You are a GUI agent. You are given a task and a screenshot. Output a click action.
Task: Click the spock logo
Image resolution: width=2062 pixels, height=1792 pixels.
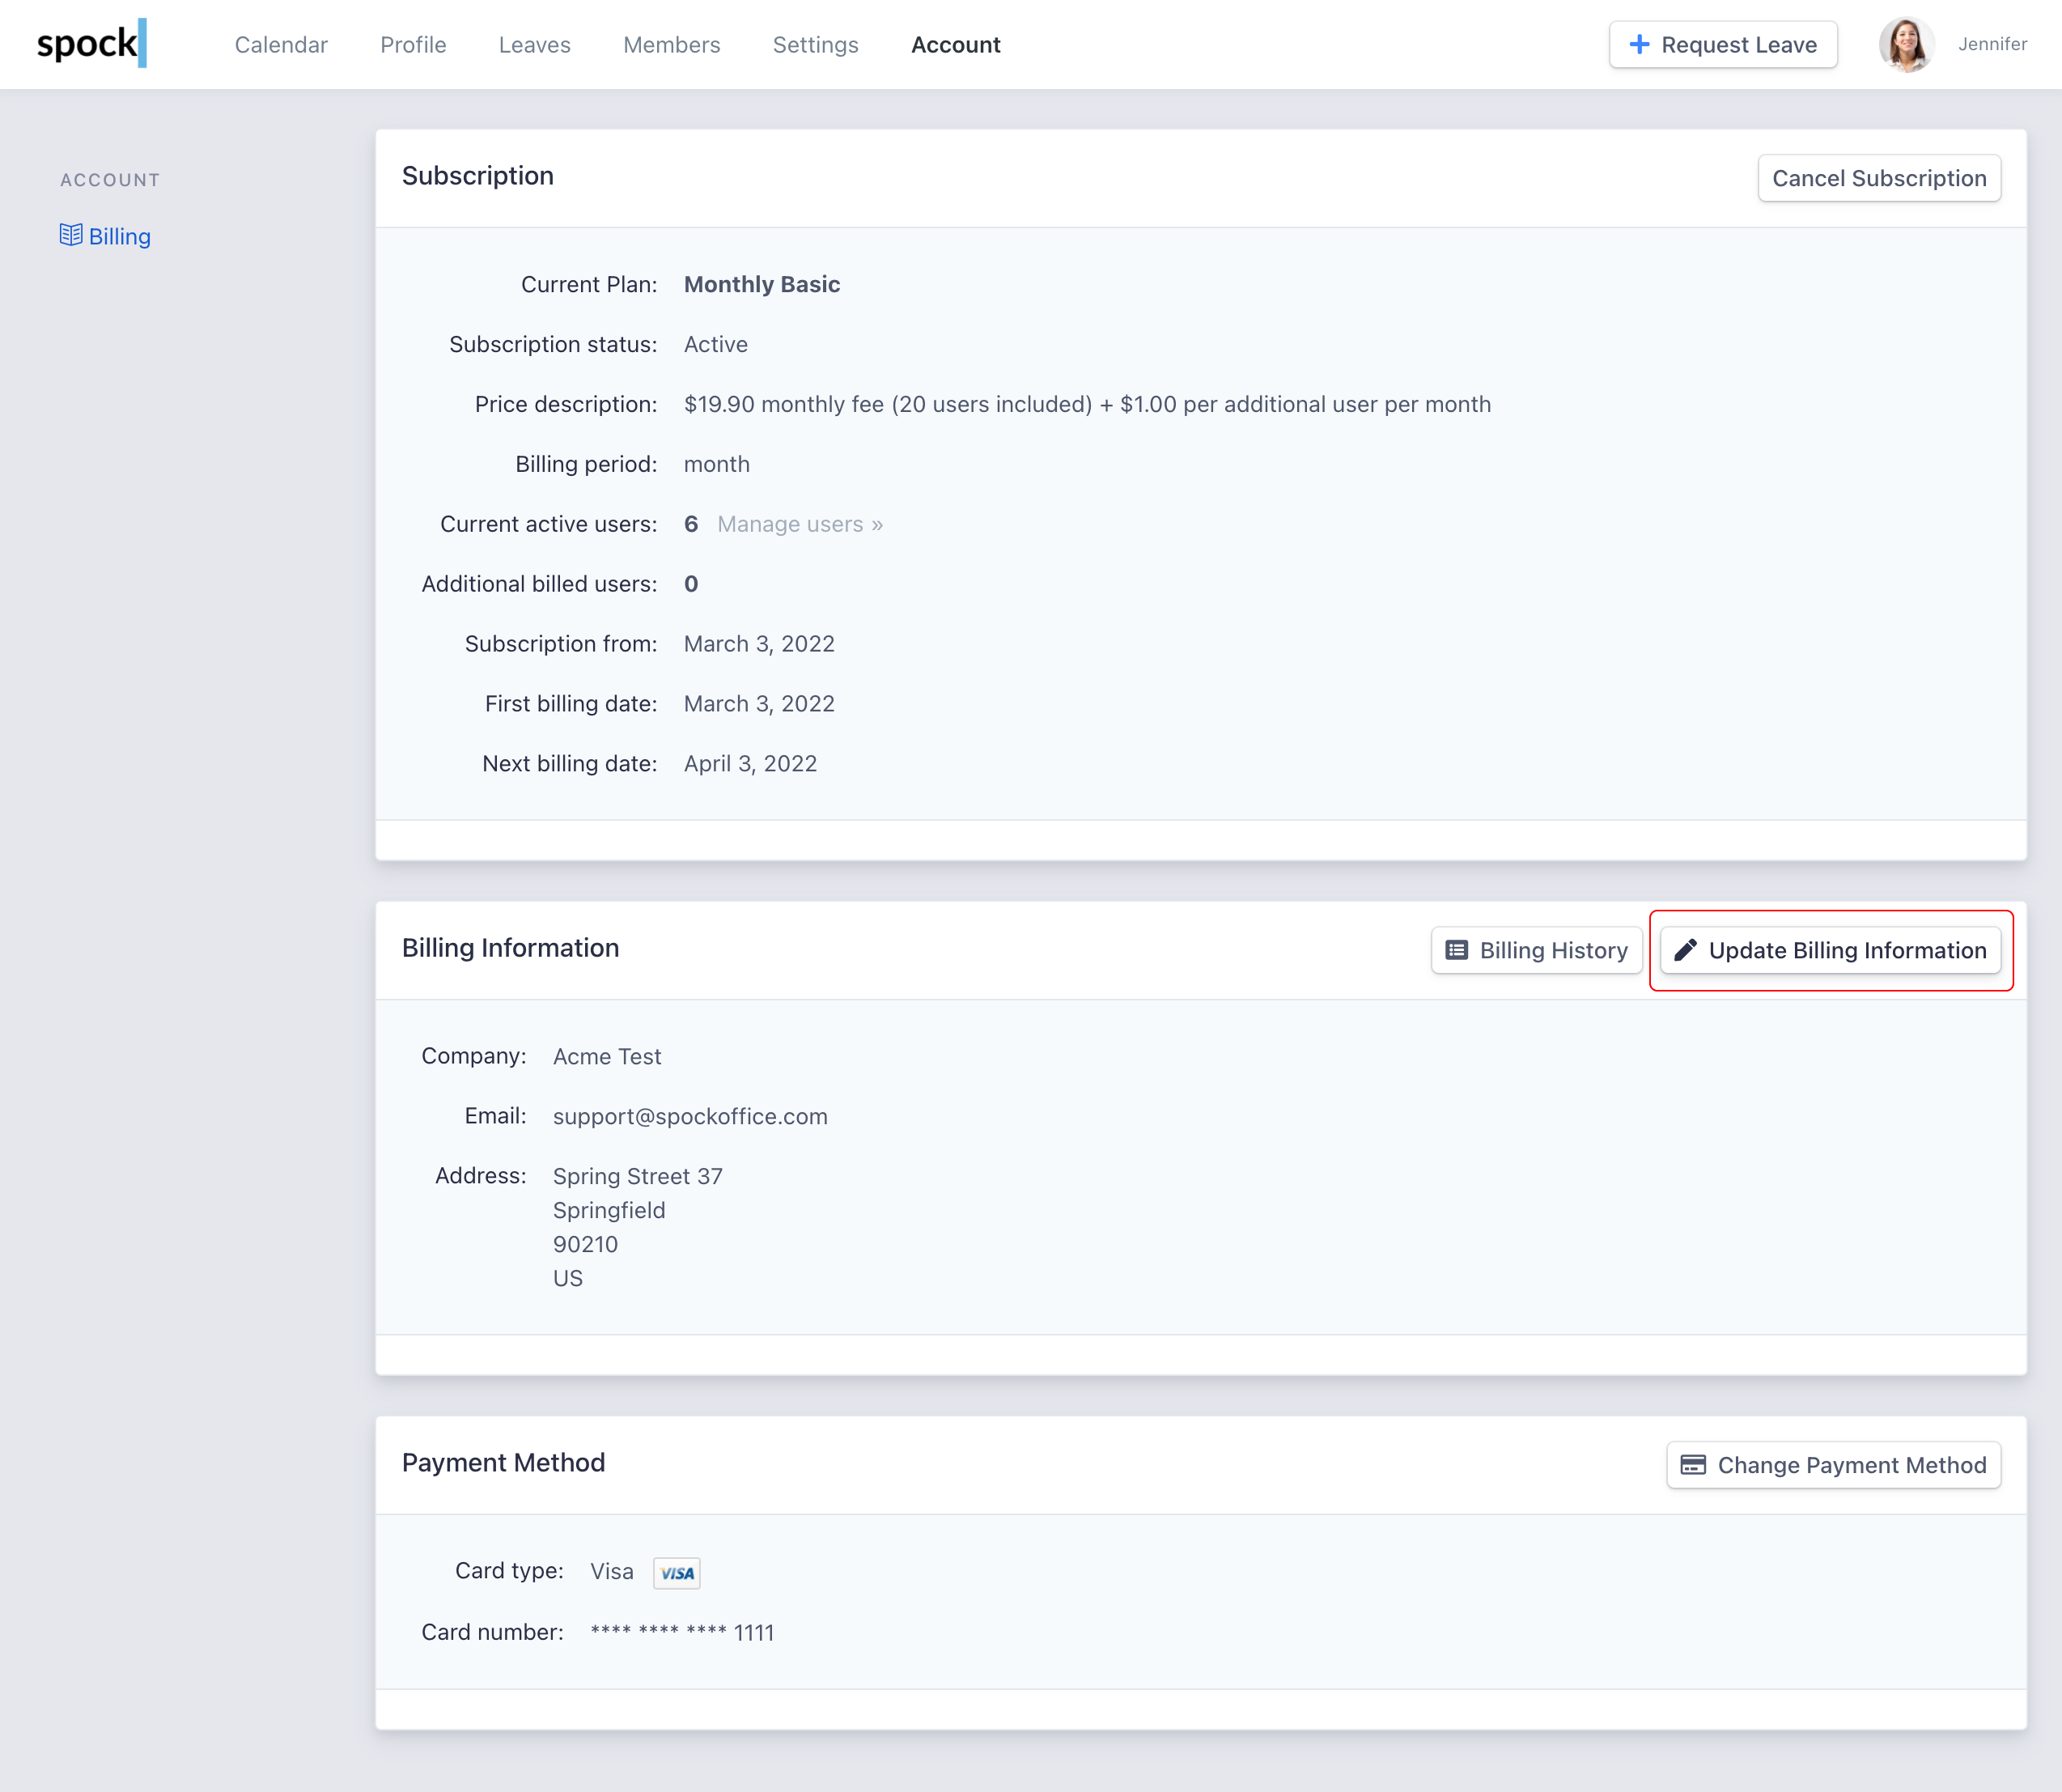[x=91, y=44]
